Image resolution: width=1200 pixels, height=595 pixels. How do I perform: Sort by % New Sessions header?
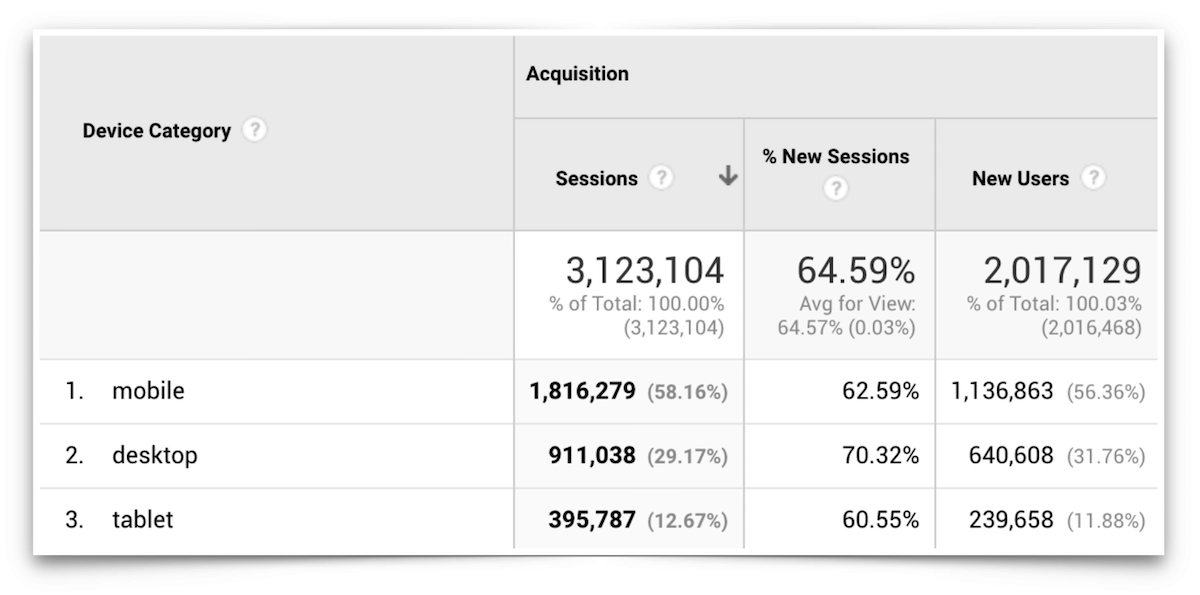click(x=836, y=157)
